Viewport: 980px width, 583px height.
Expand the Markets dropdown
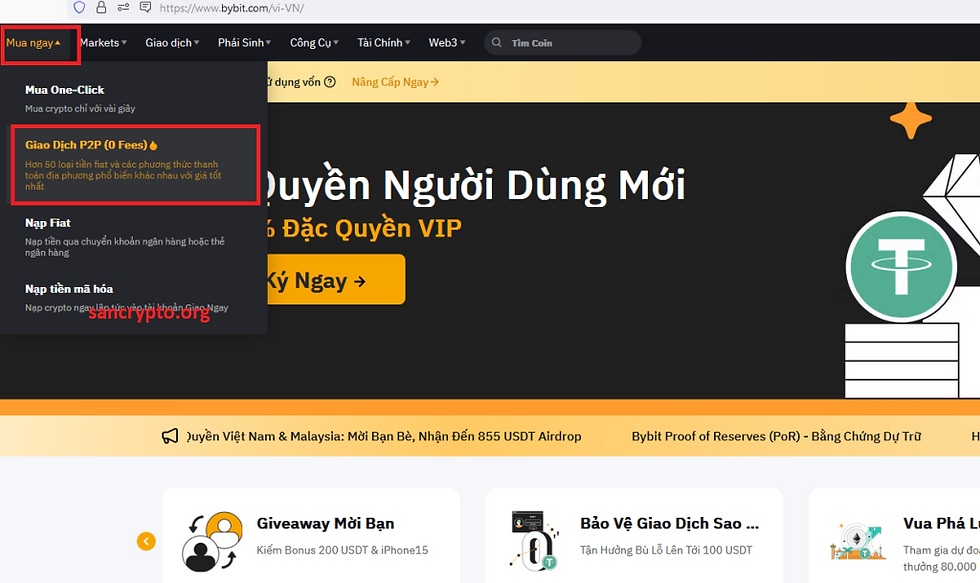[103, 42]
